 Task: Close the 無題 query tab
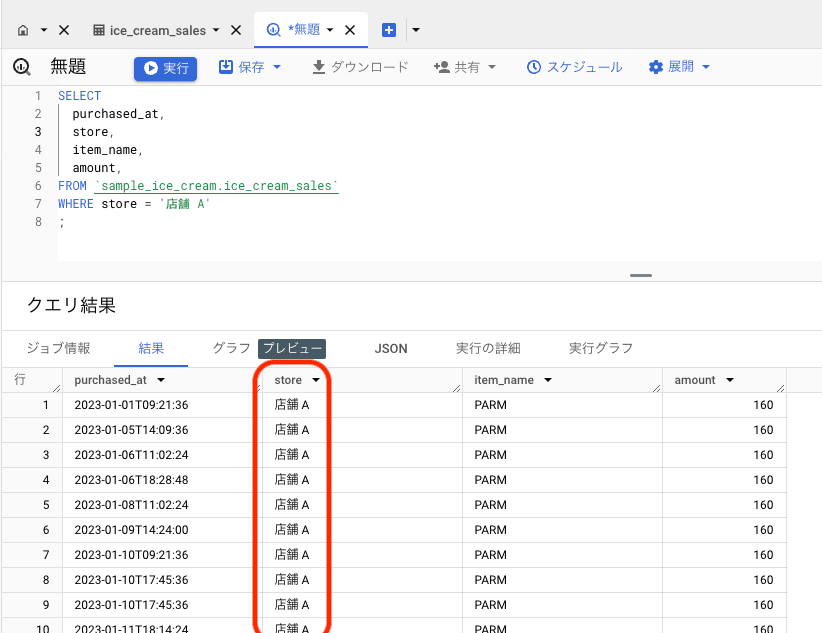tap(350, 30)
